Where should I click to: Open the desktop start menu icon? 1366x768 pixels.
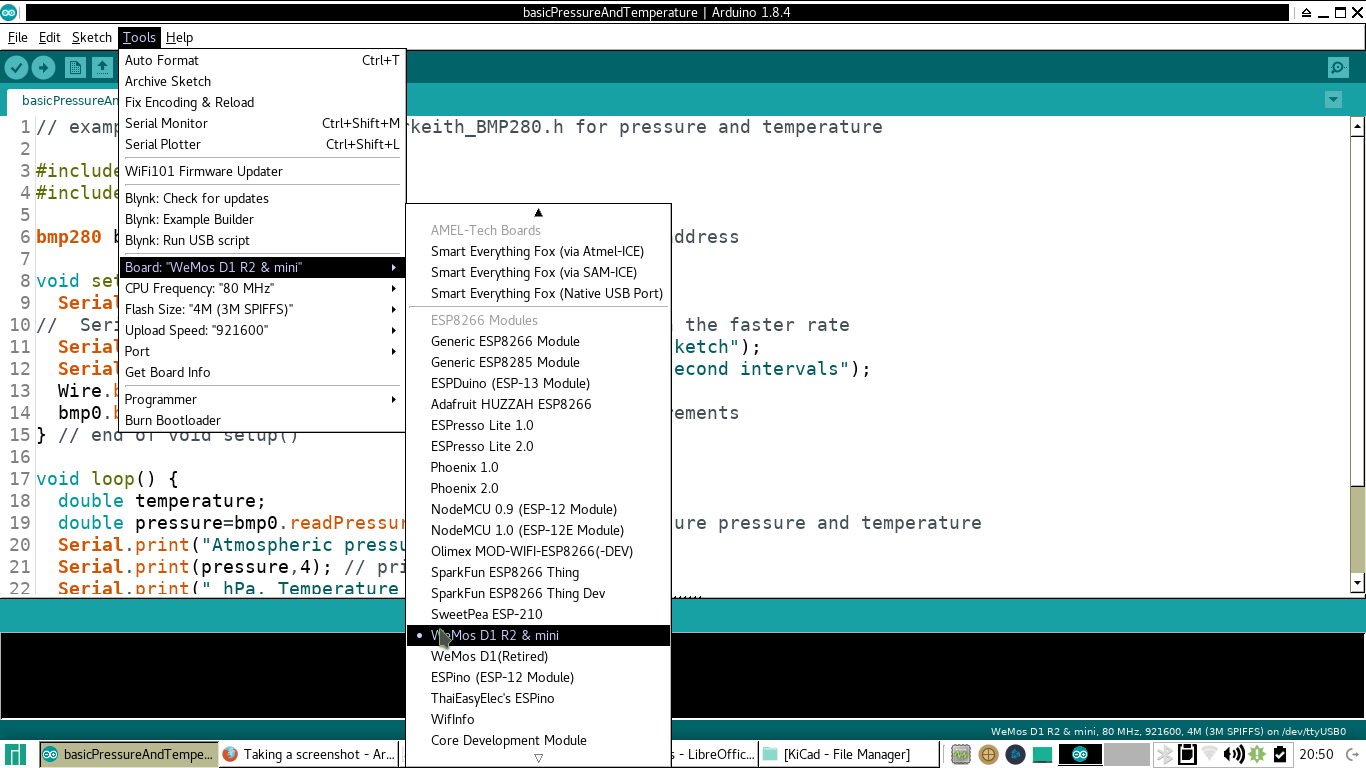[15, 754]
